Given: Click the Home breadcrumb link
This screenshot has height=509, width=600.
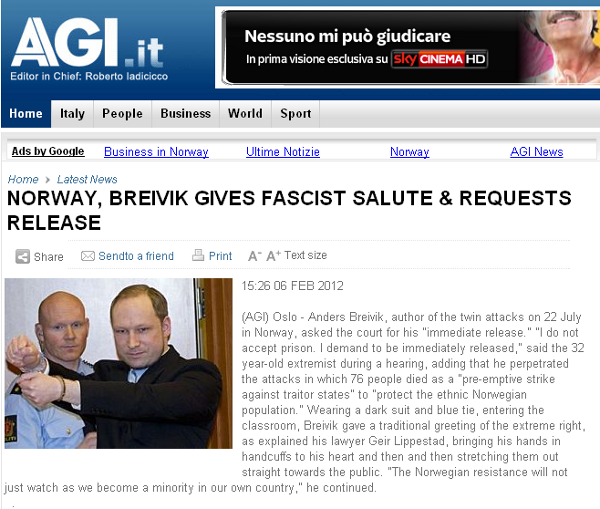Looking at the screenshot, I should (x=23, y=179).
